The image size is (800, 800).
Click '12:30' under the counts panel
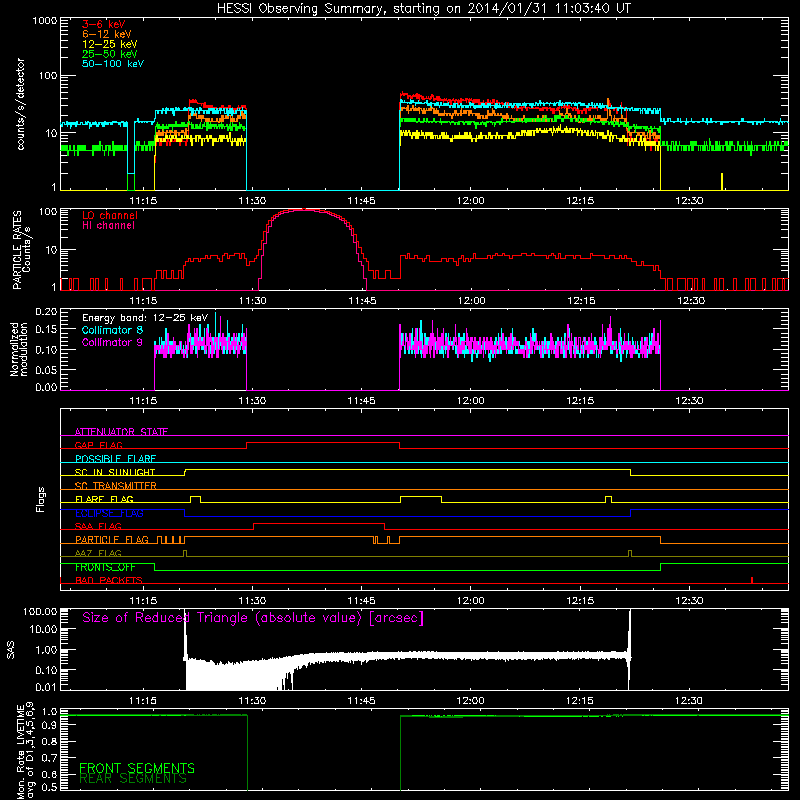pos(689,201)
